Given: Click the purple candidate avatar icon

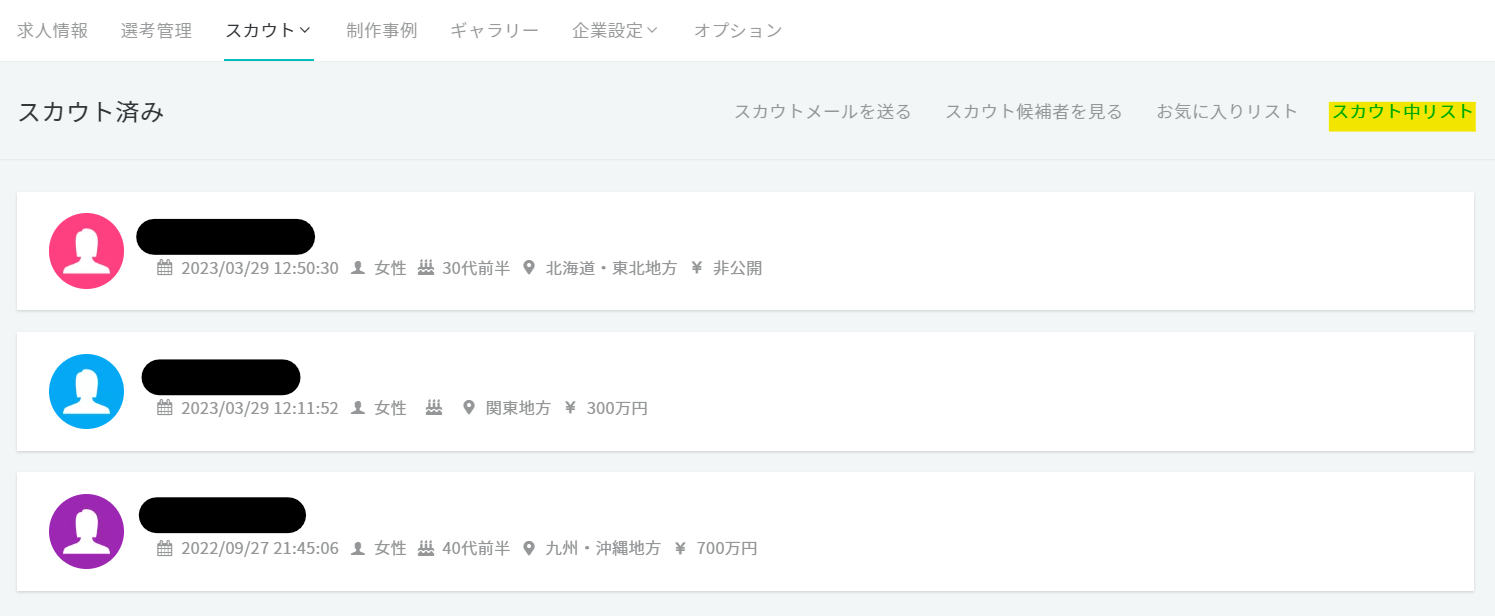Looking at the screenshot, I should click(x=86, y=531).
